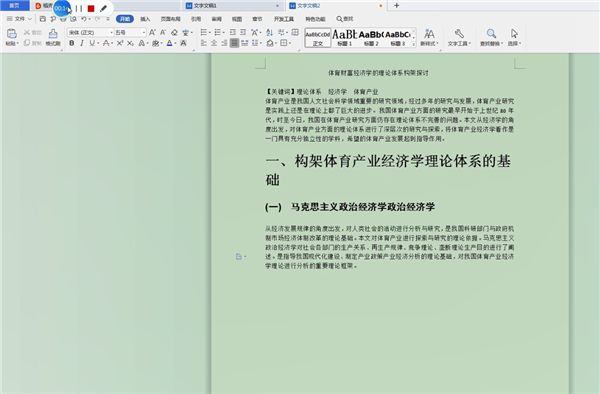This screenshot has height=394, width=600.
Task: Expand the styles gallery more arrow
Action: [414, 44]
